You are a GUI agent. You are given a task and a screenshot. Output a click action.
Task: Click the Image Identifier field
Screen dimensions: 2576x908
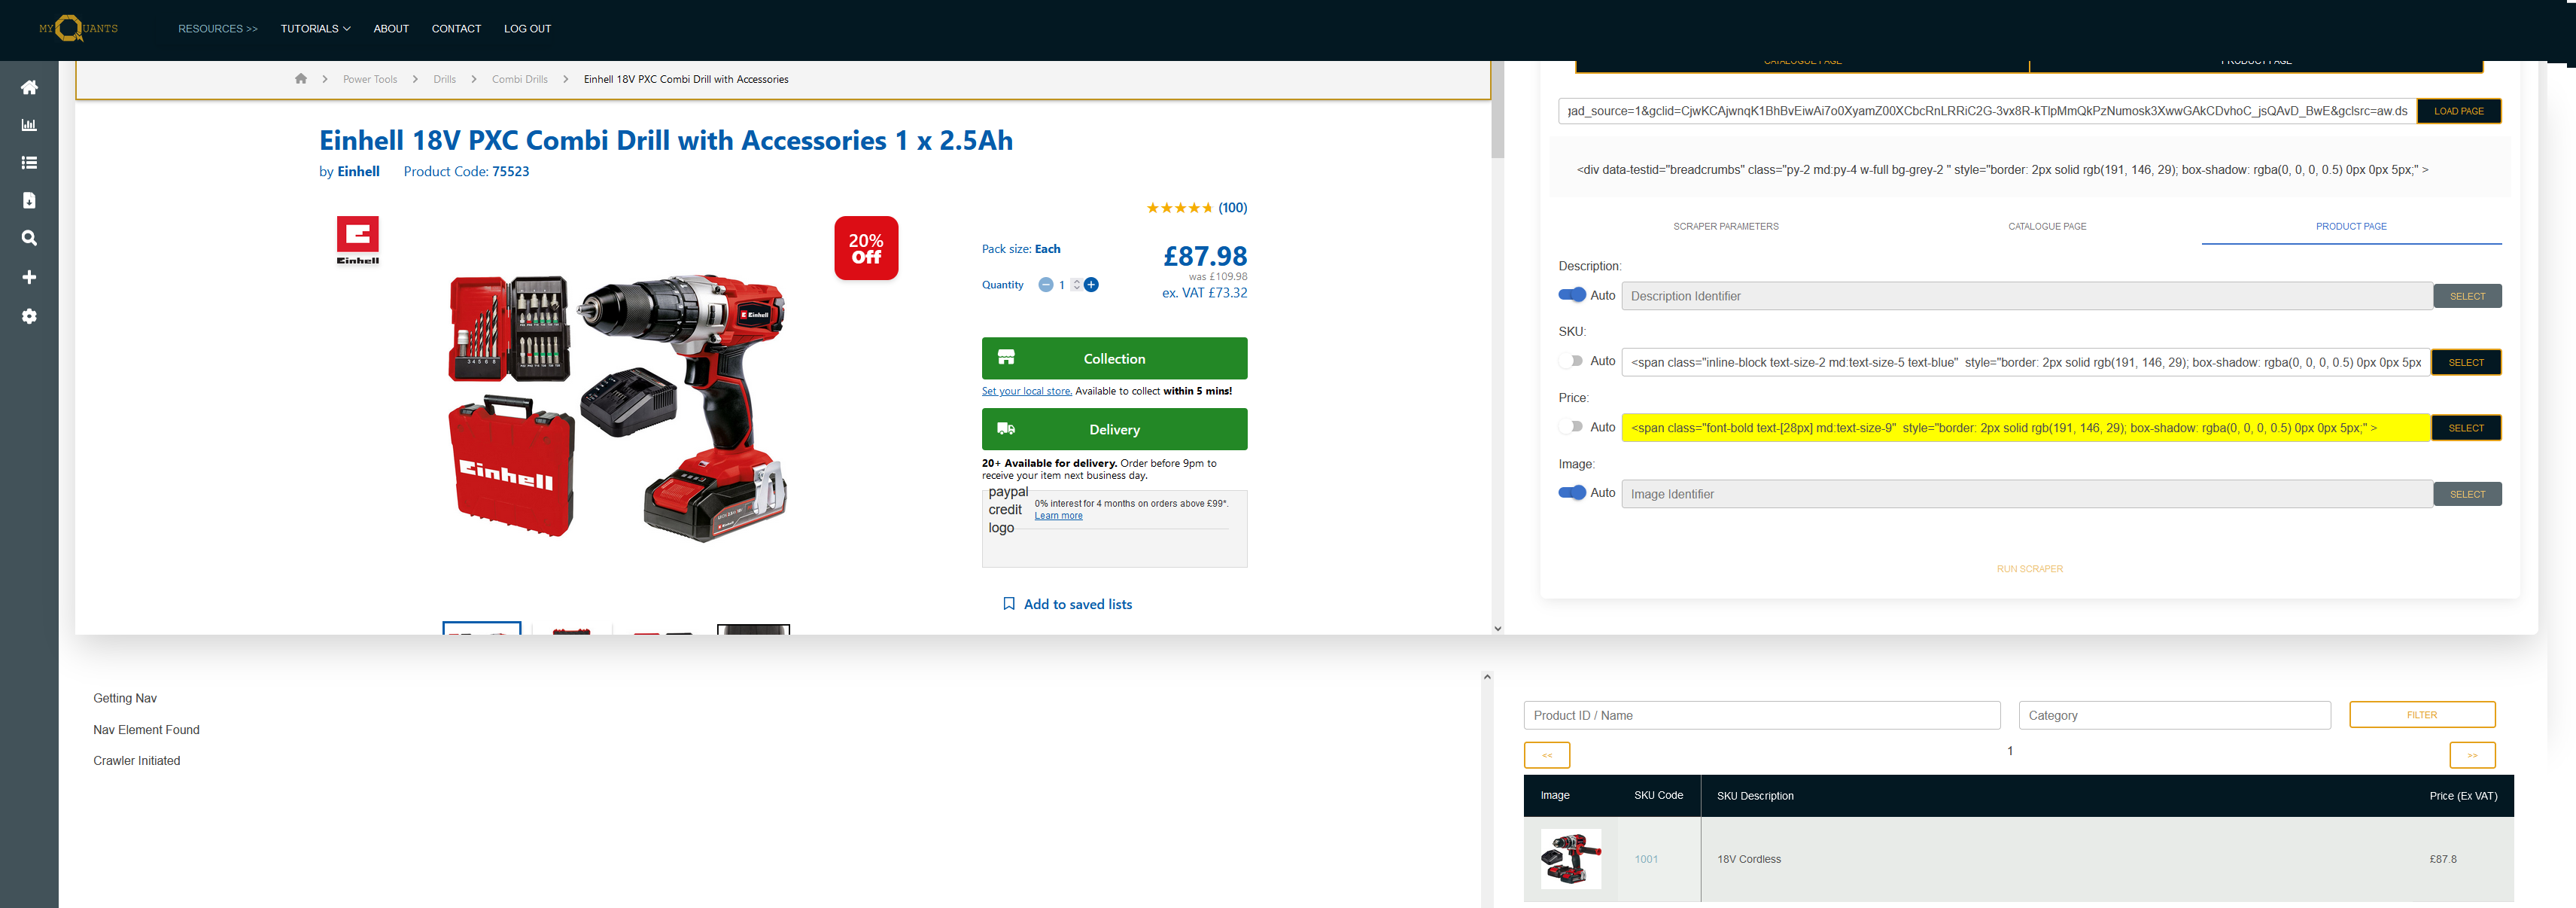2027,494
